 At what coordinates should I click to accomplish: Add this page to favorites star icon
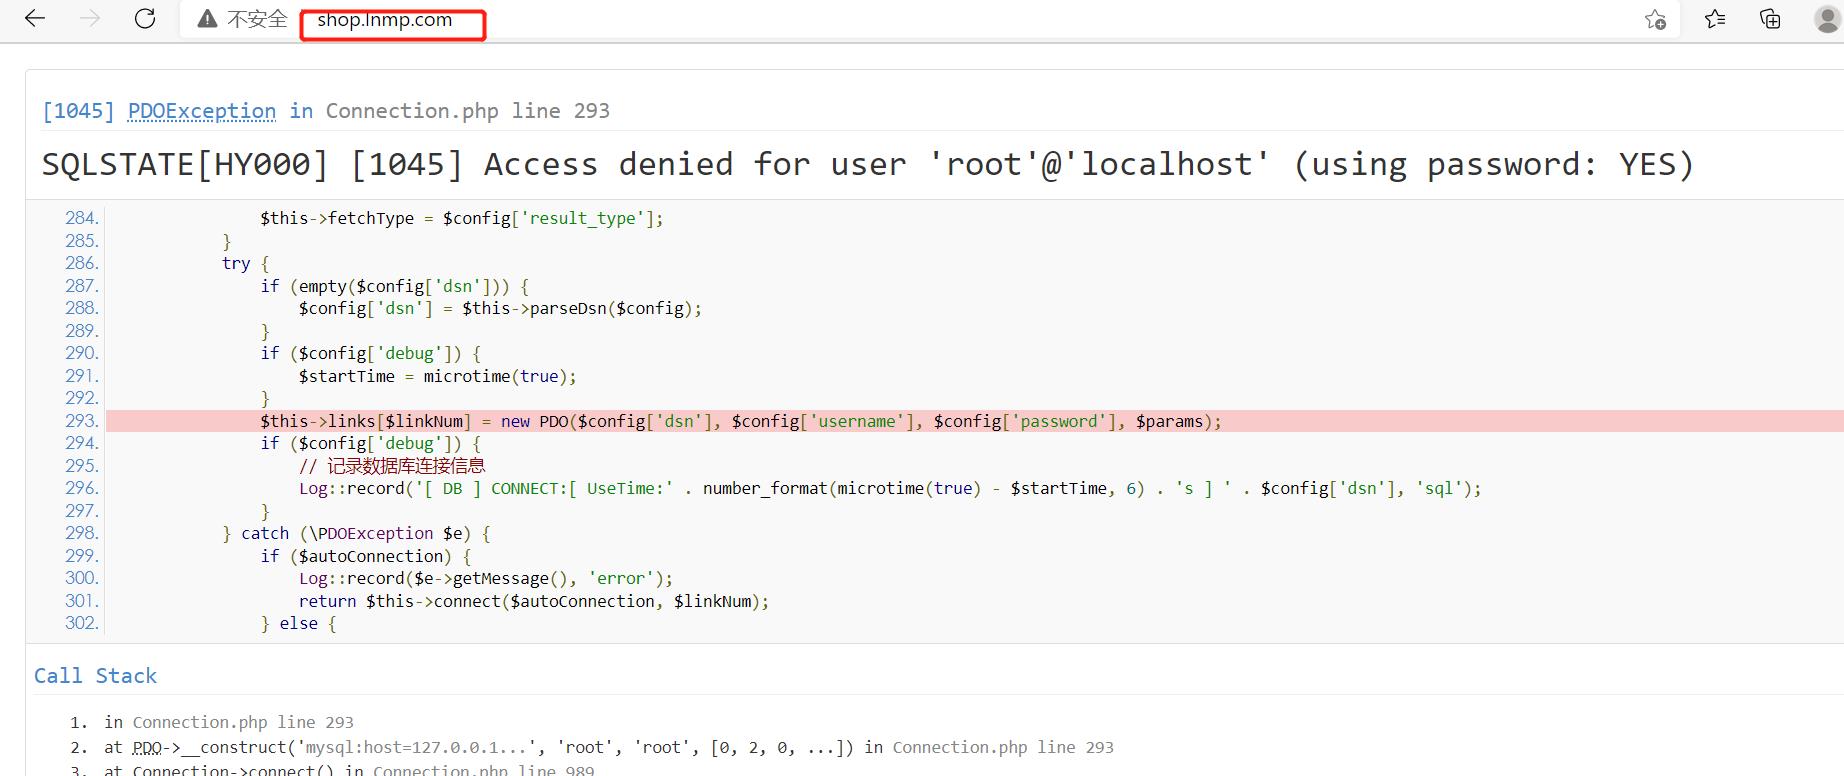[1656, 19]
